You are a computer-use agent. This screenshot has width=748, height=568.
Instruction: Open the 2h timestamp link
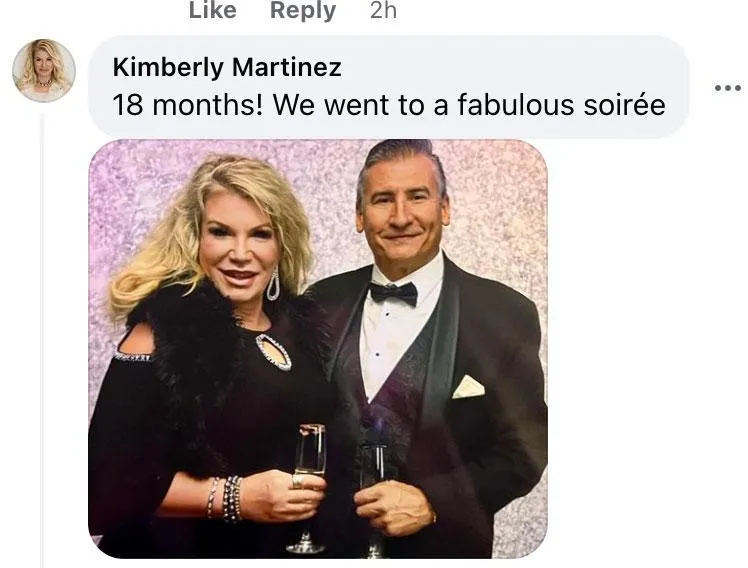point(383,11)
